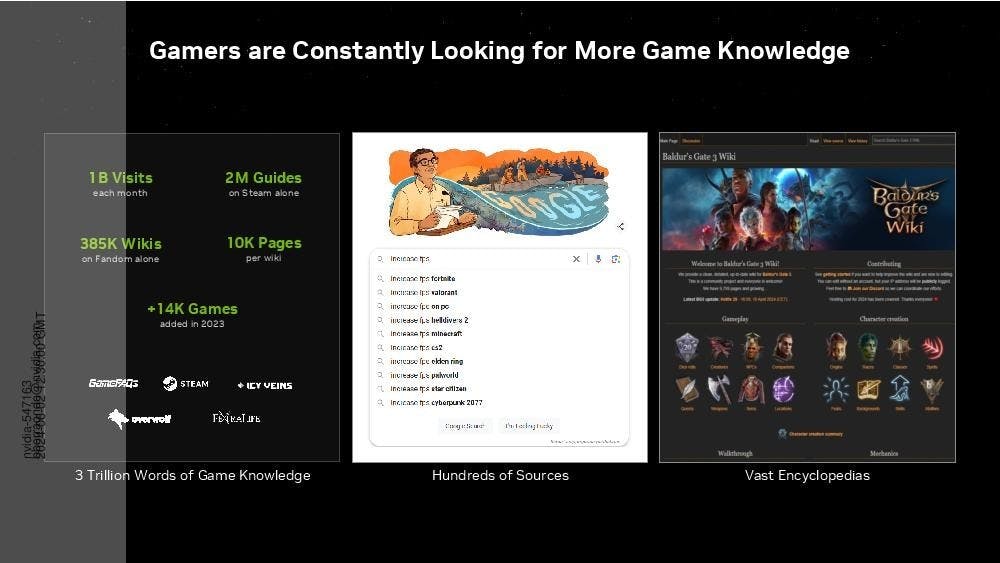Click the Fextralife logo
The width and height of the screenshot is (1000, 563).
[x=236, y=418]
